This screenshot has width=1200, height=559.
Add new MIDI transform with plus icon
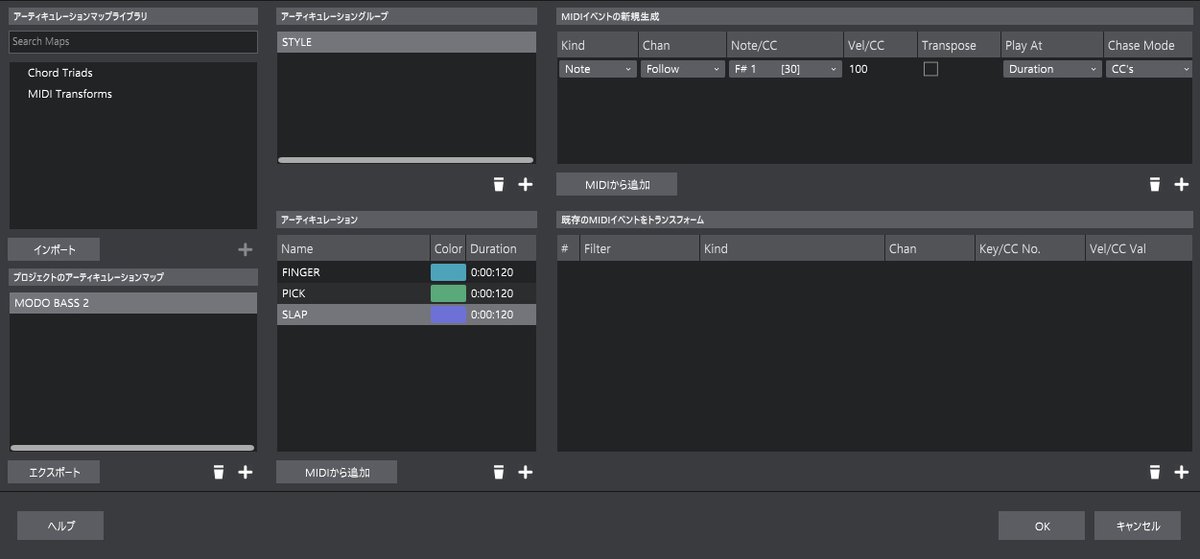(x=1181, y=472)
